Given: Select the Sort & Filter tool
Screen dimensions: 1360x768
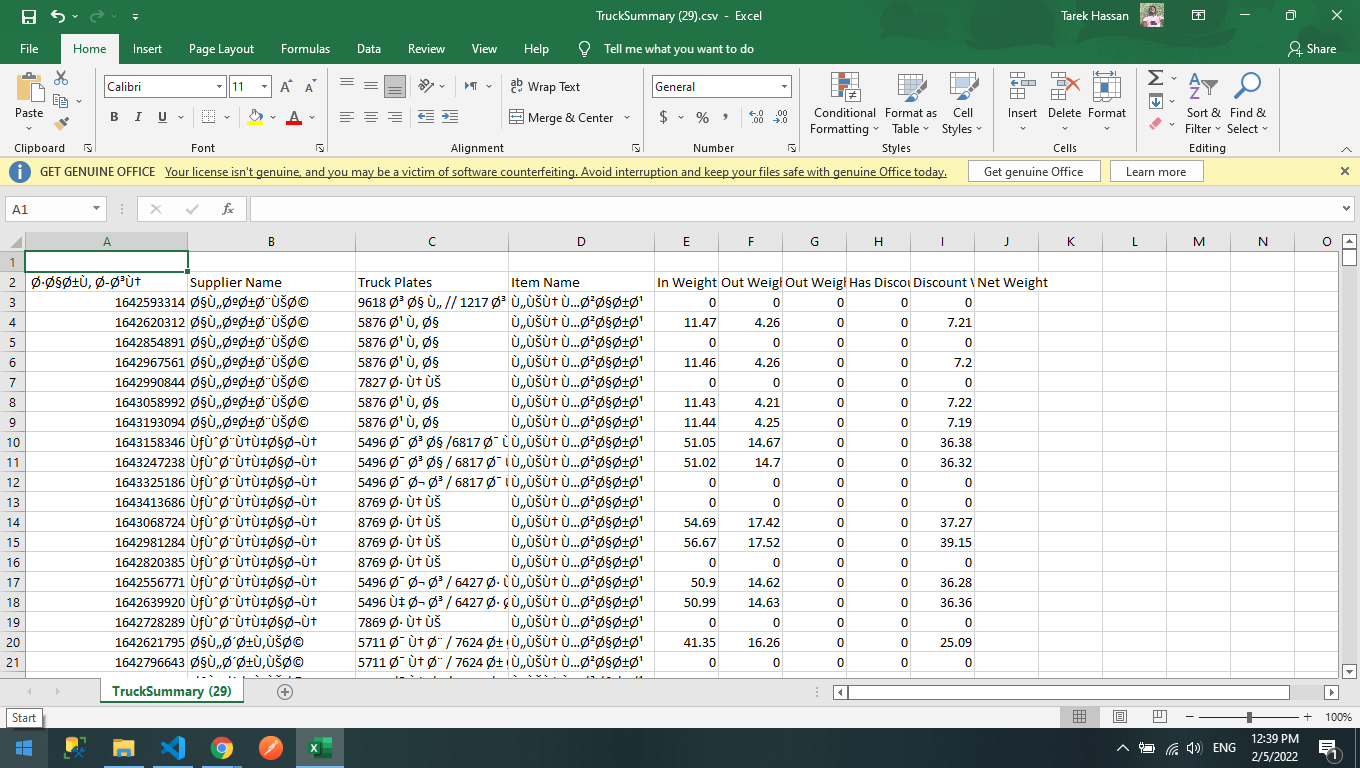Looking at the screenshot, I should click(x=1203, y=104).
